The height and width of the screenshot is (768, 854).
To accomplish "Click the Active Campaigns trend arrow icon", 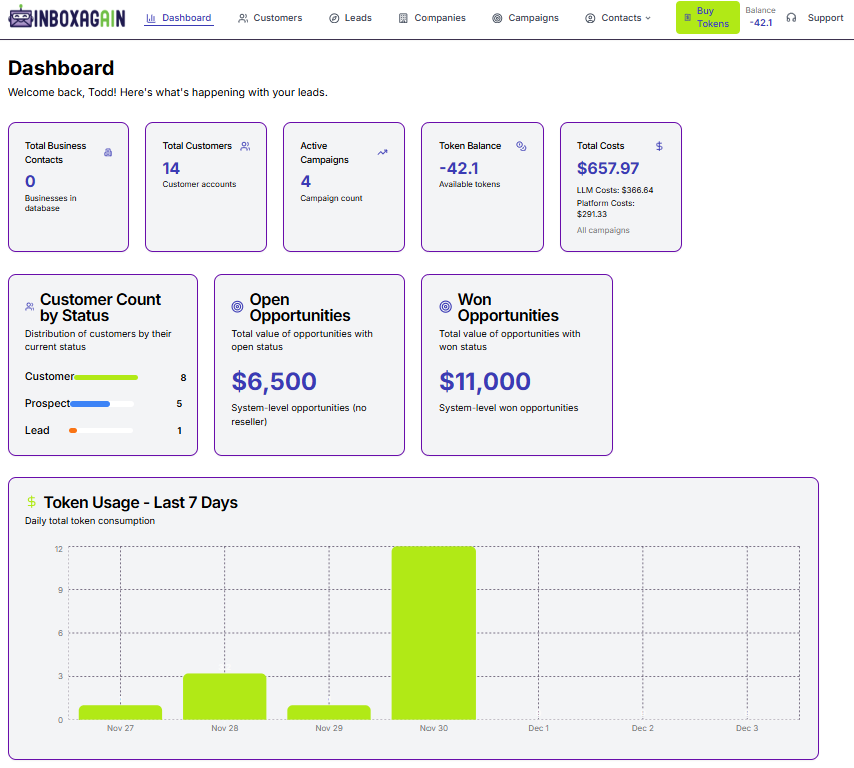I will (382, 152).
